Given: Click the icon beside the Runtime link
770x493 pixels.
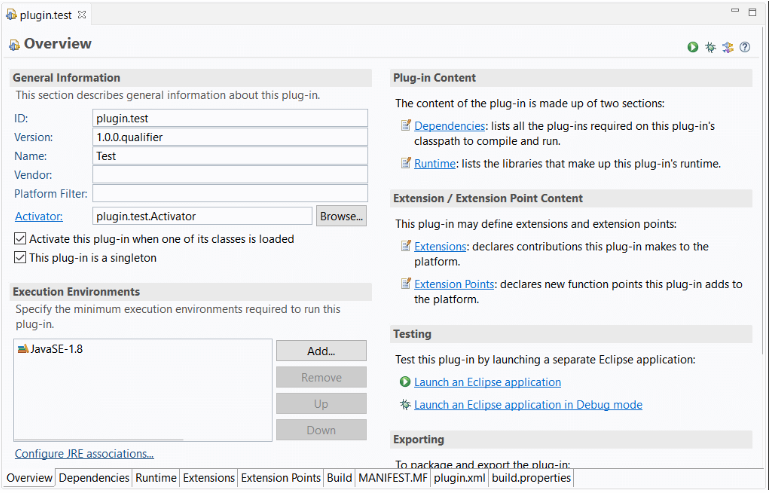Looking at the screenshot, I should click(406, 163).
